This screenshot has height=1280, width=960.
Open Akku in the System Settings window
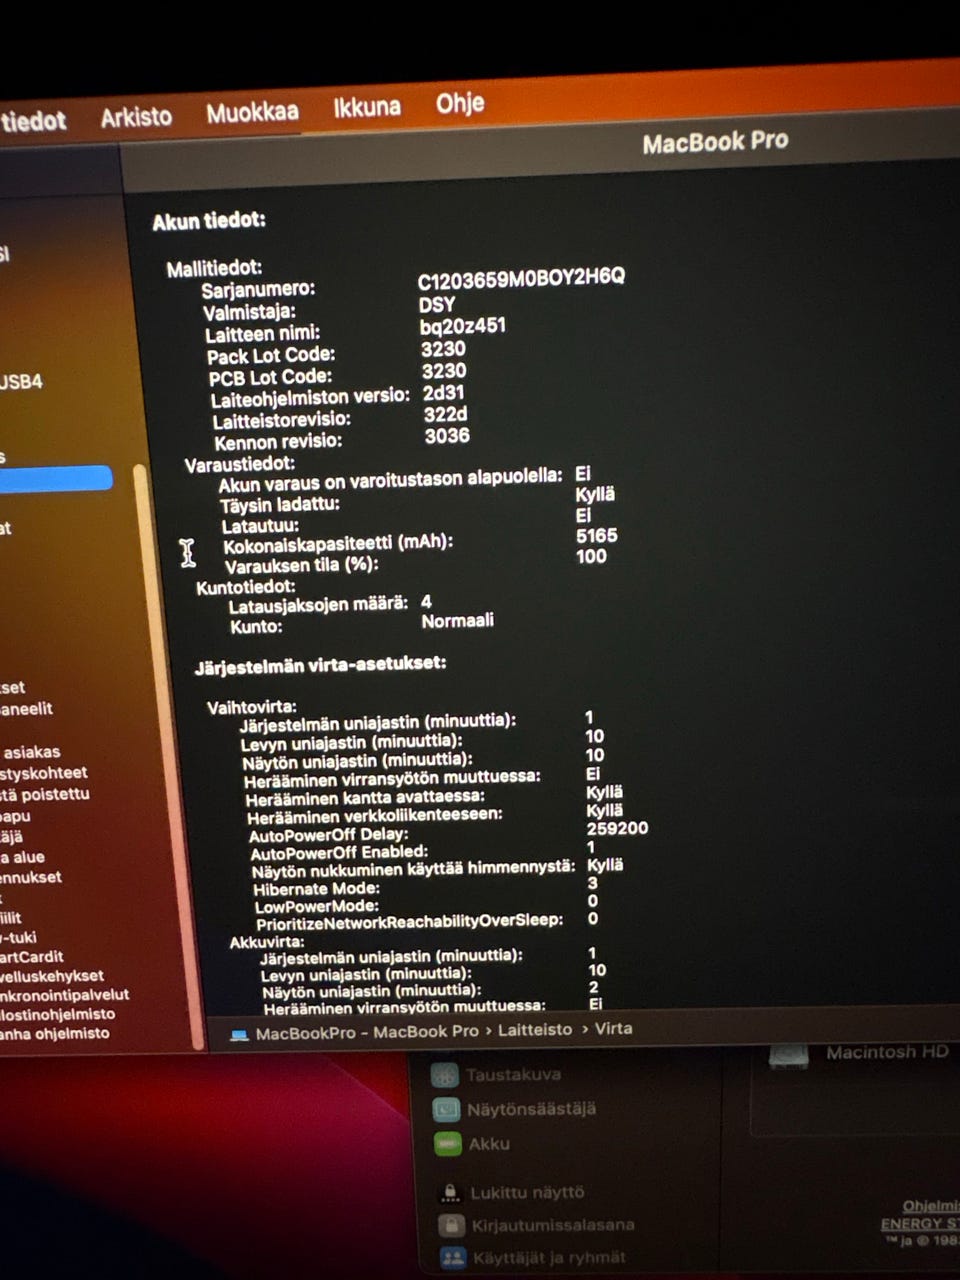tap(489, 1143)
